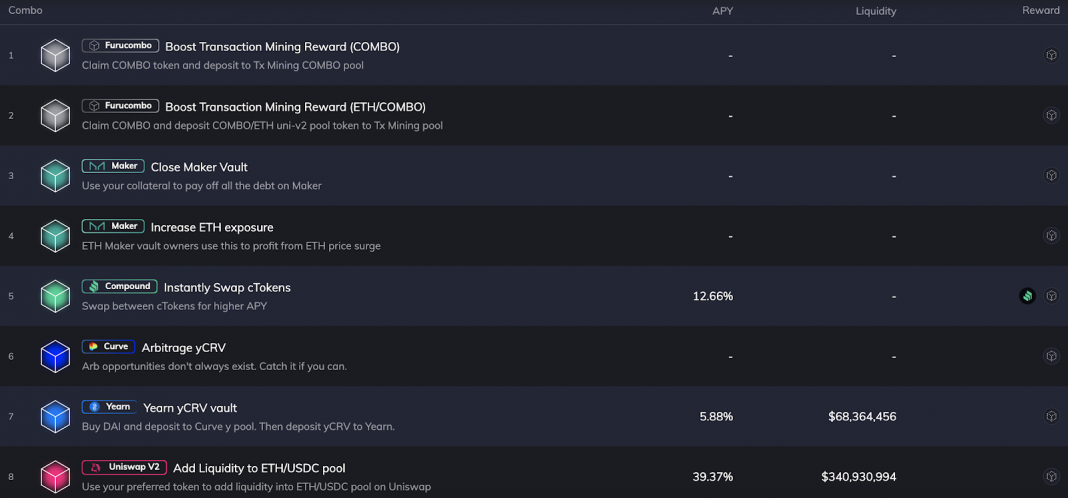Click the gray cube icon for Boost Transaction Mining Reward (COMBO)
Viewport: 1068px width, 498px height.
tap(55, 55)
